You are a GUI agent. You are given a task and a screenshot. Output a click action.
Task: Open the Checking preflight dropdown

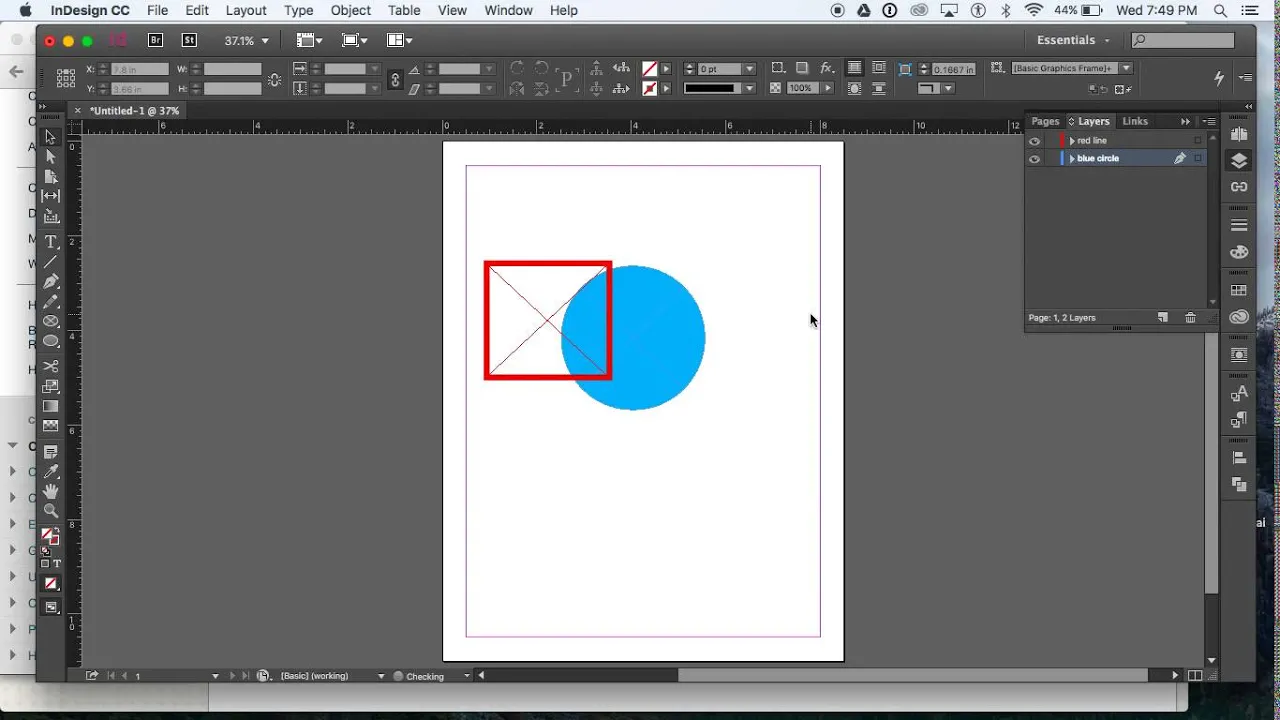click(x=466, y=676)
